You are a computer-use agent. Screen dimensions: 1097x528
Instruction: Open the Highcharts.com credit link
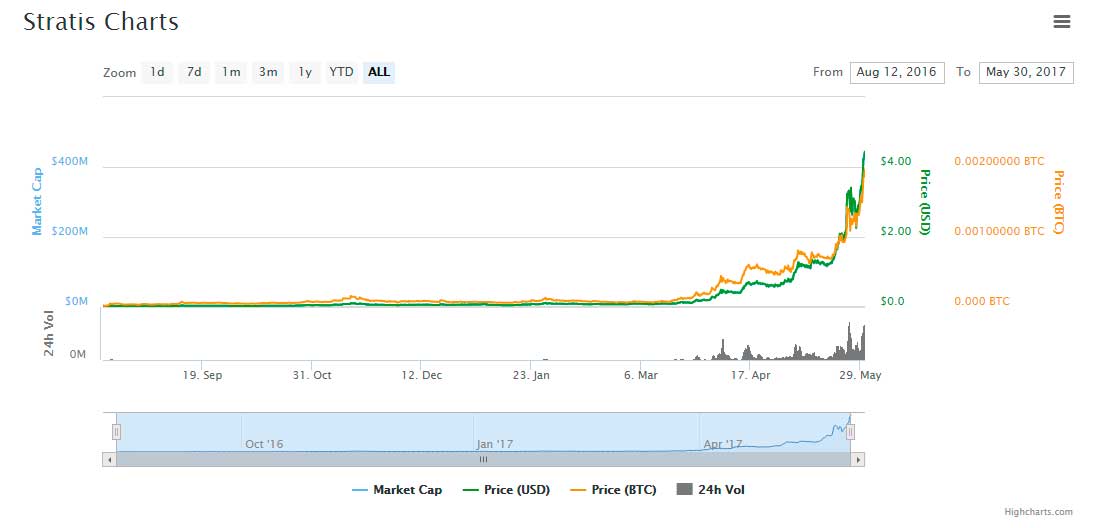coord(1038,513)
